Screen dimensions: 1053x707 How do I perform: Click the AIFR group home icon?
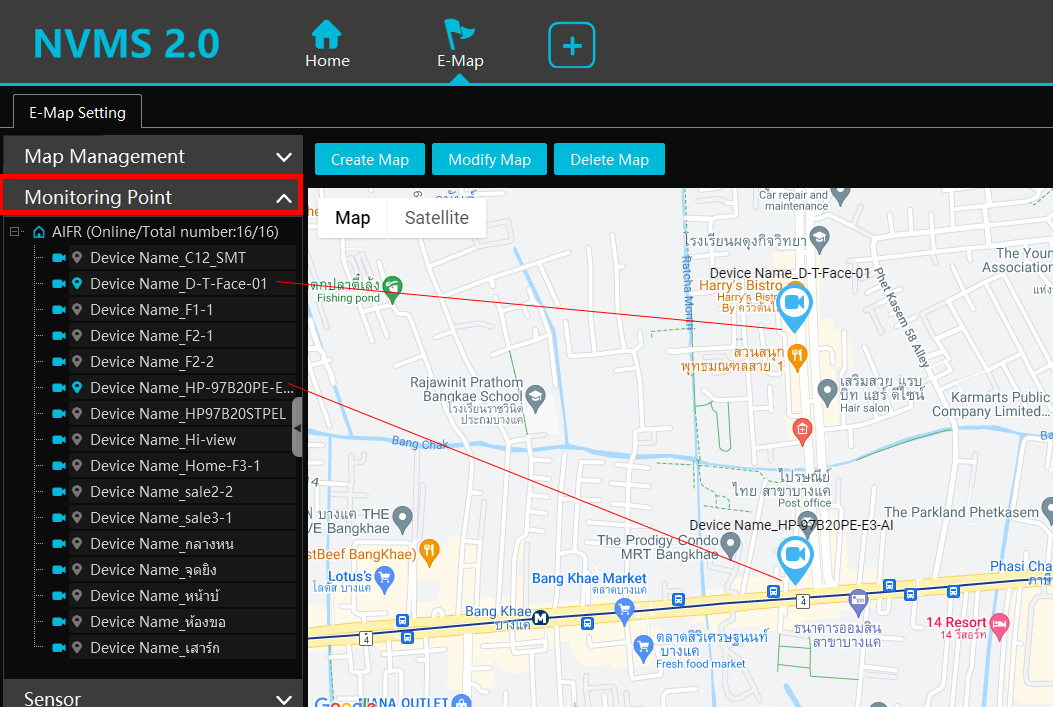click(39, 232)
